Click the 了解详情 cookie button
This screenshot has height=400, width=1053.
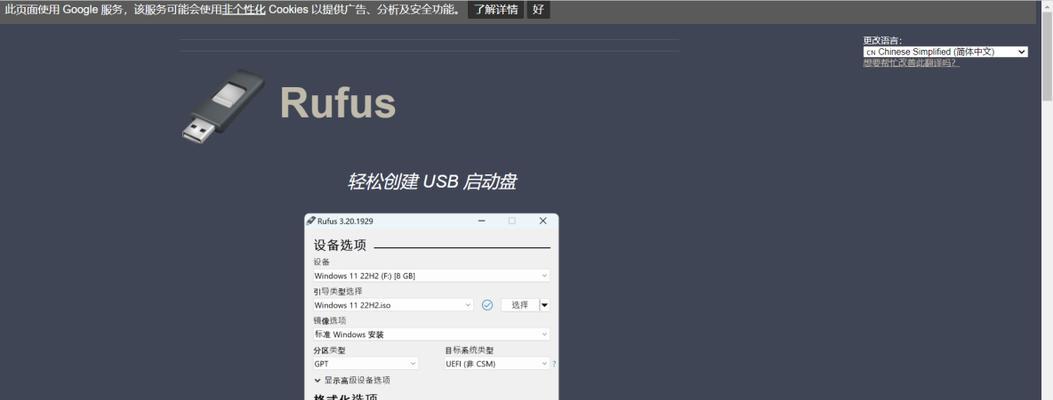tap(496, 9)
